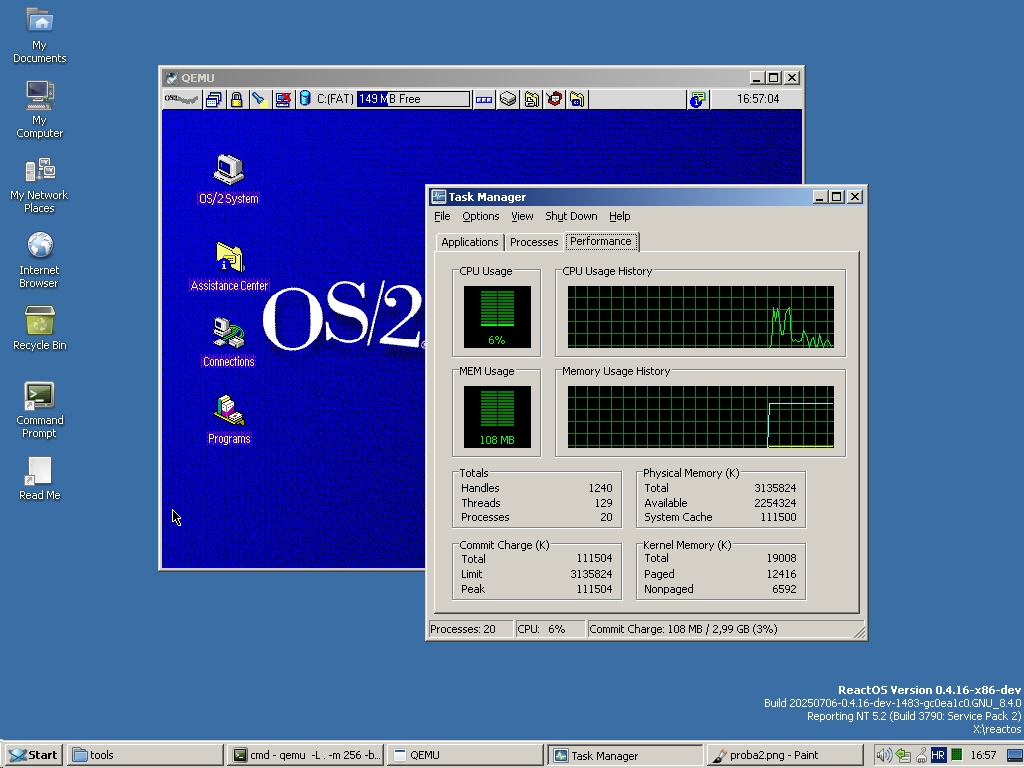
Task: Open the View menu in Task Manager
Action: 522,216
